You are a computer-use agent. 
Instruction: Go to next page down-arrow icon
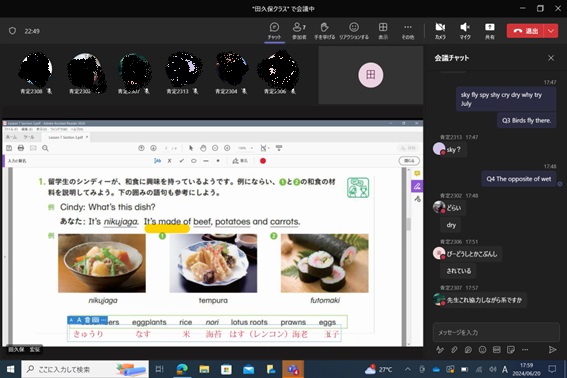point(153,148)
